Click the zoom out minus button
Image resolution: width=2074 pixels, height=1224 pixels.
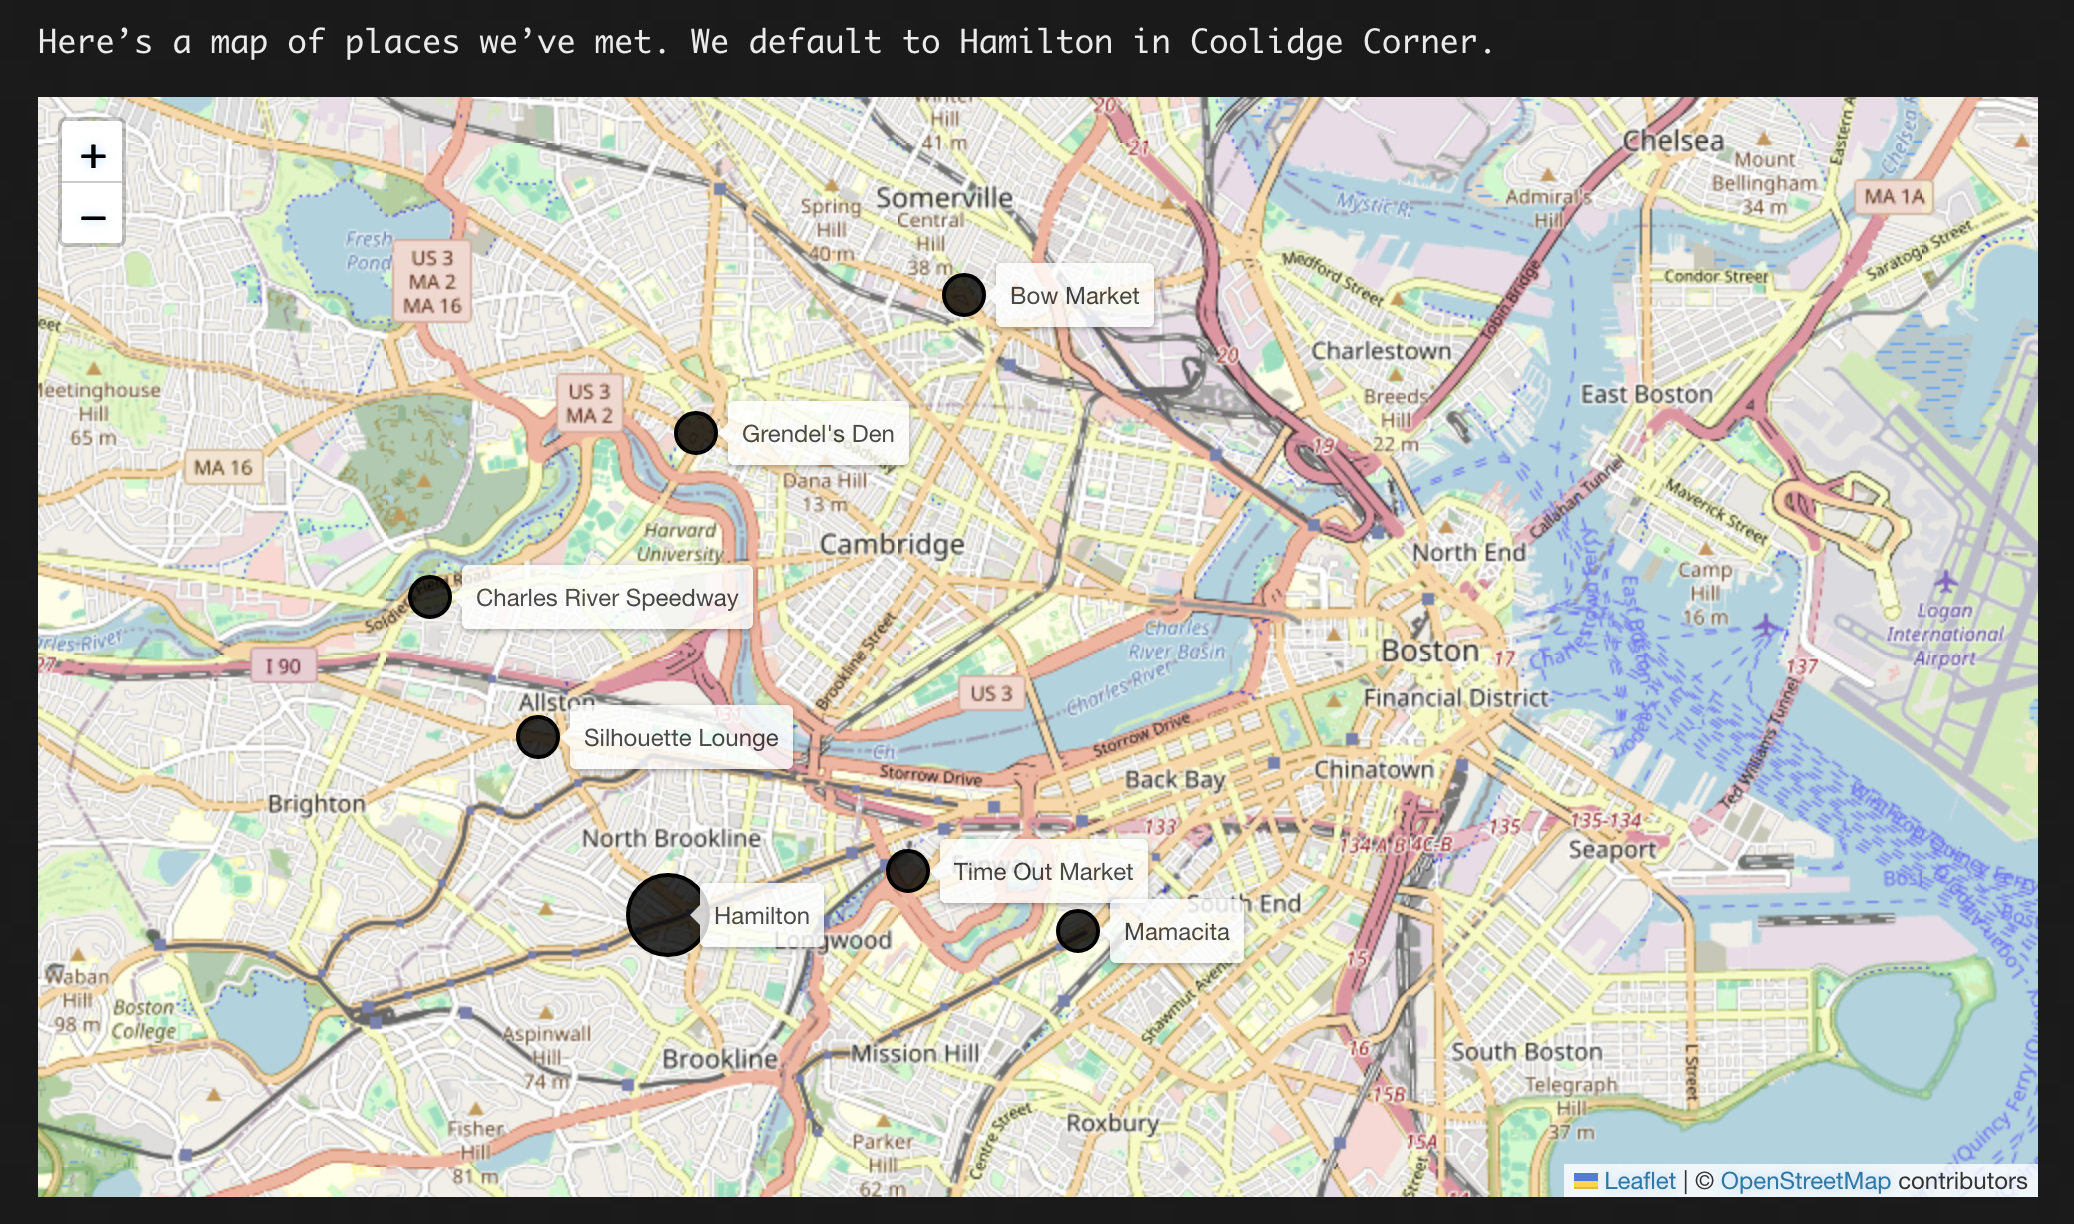[x=93, y=216]
